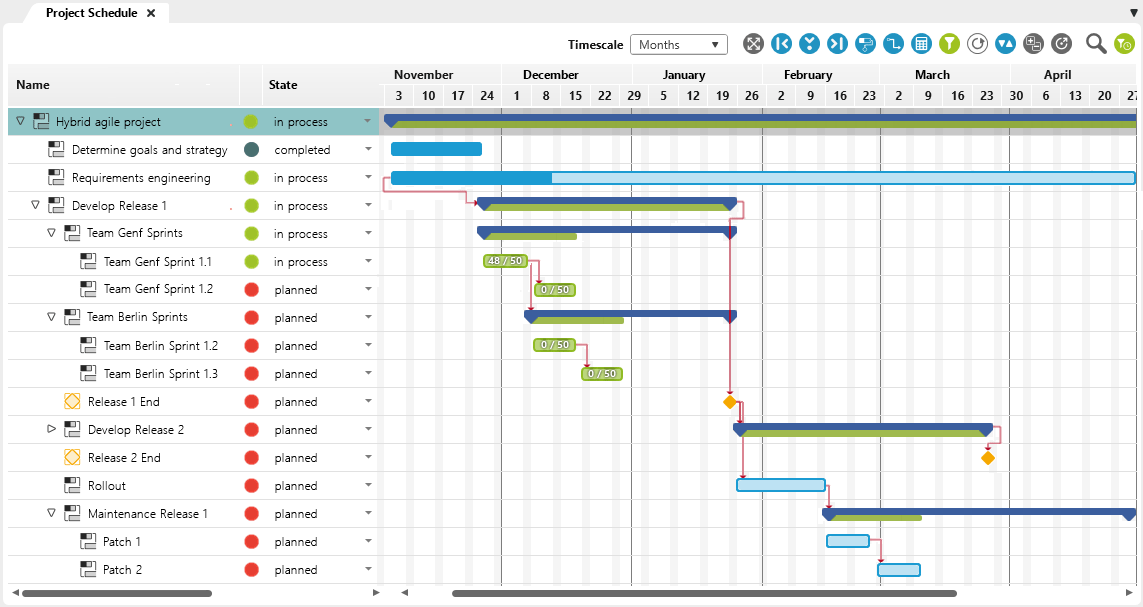Click the fit-to-screen expand arrows icon
The width and height of the screenshot is (1143, 607).
point(753,44)
